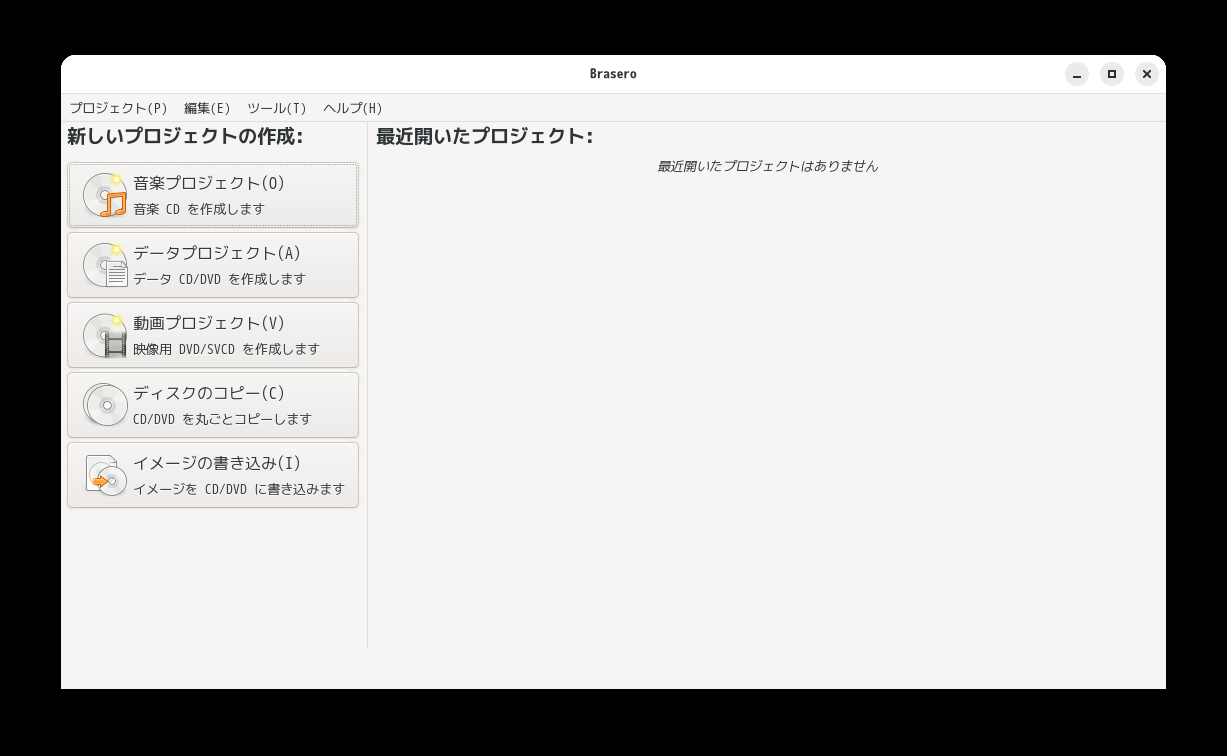Create a データプロジェクト(A) for CD/DVD
The height and width of the screenshot is (756, 1227).
point(213,265)
